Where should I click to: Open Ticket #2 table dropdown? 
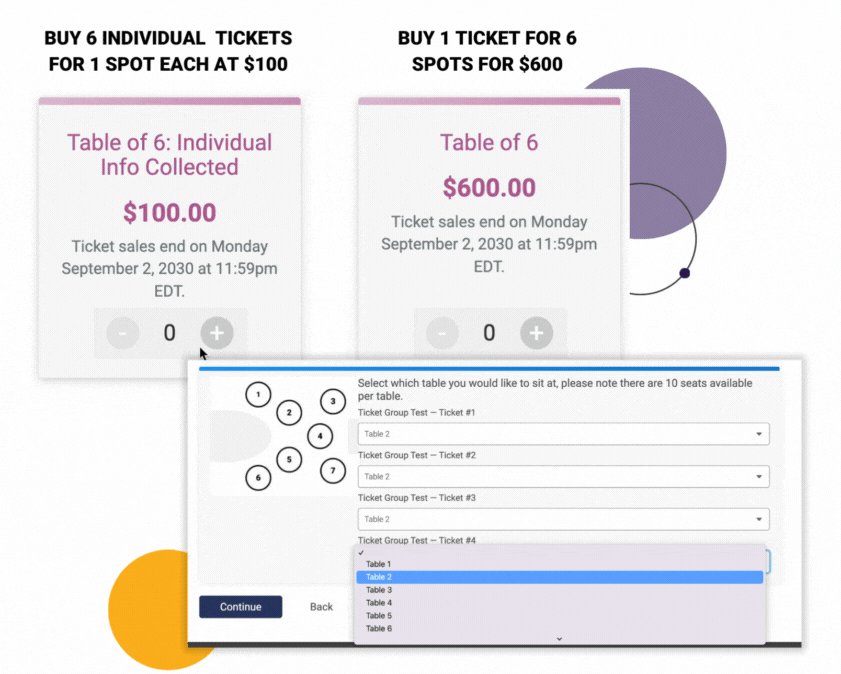(564, 476)
